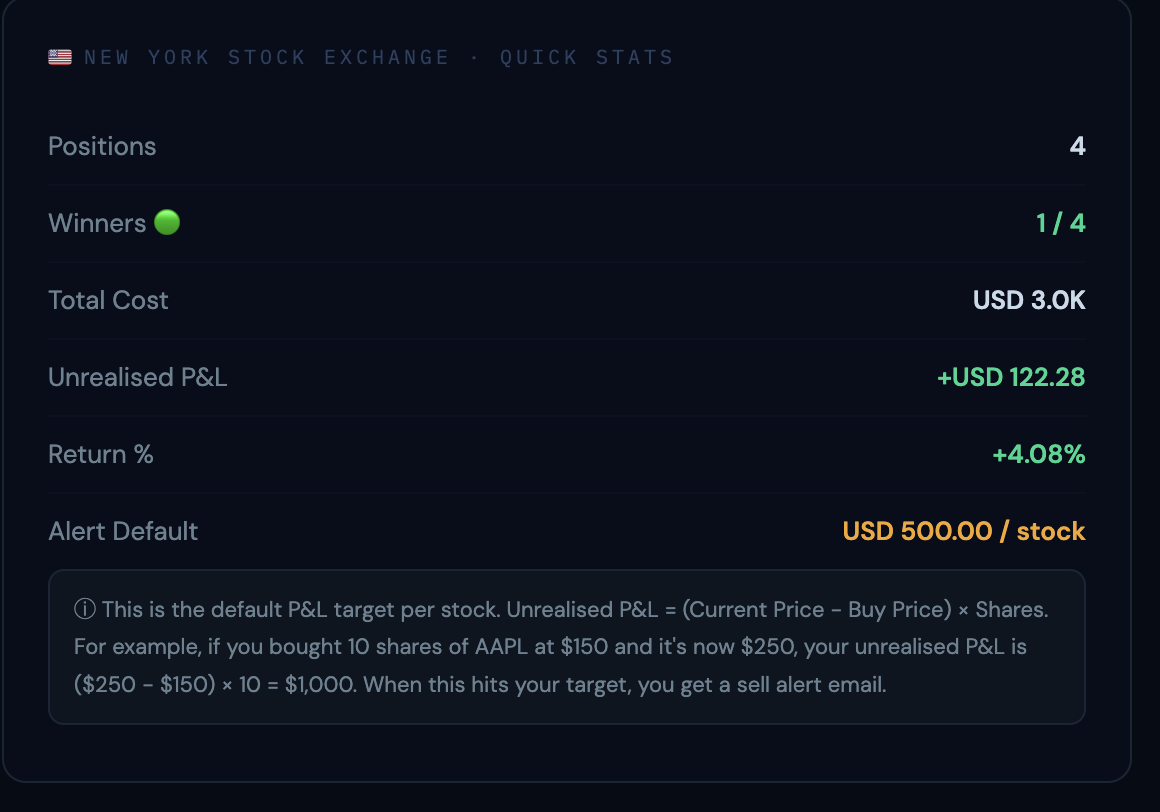Select the 1 / 4 winners value
Image resolution: width=1160 pixels, height=812 pixels.
[x=1060, y=223]
